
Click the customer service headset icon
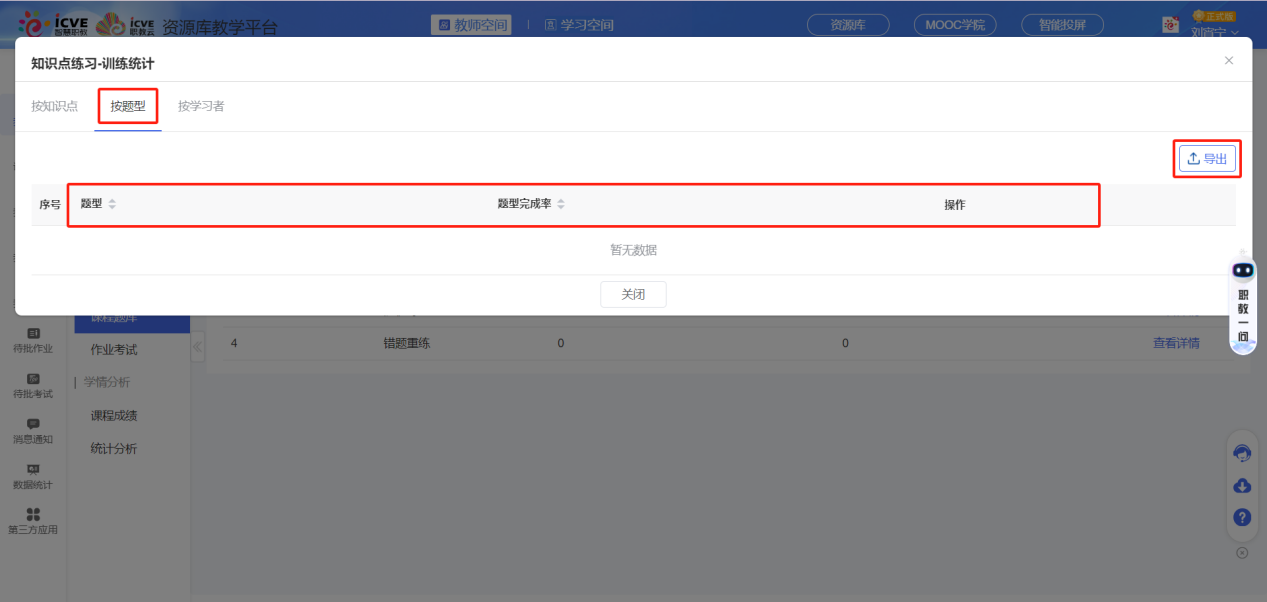coord(1242,454)
